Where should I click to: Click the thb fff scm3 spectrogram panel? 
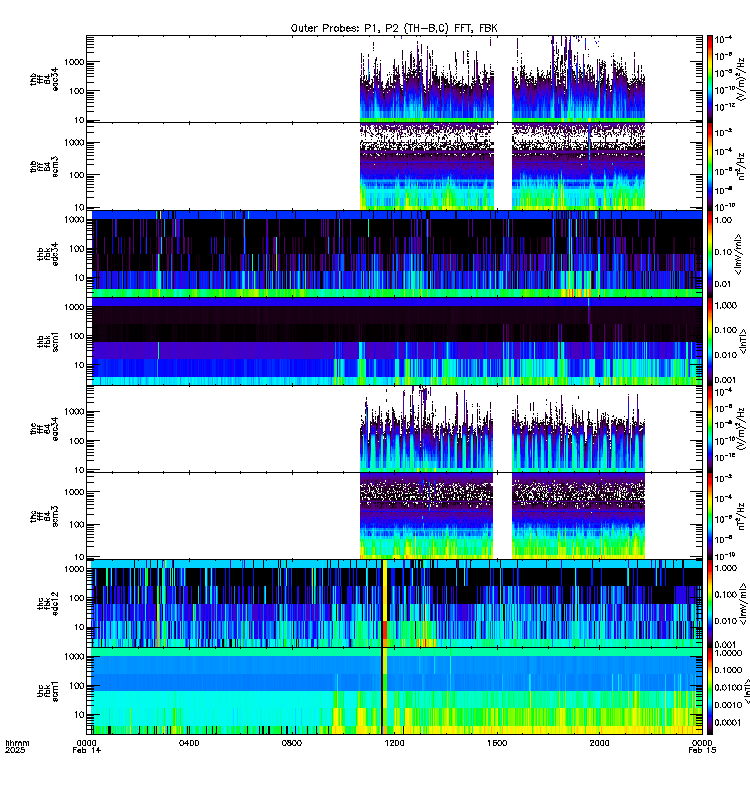point(394,166)
